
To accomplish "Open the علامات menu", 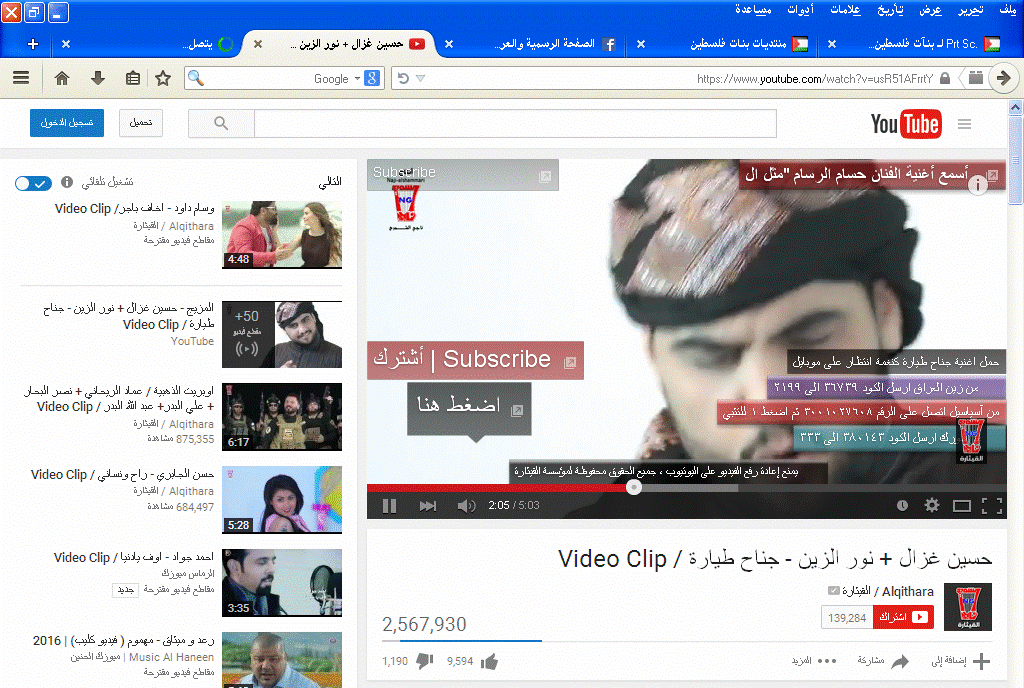I will click(846, 10).
